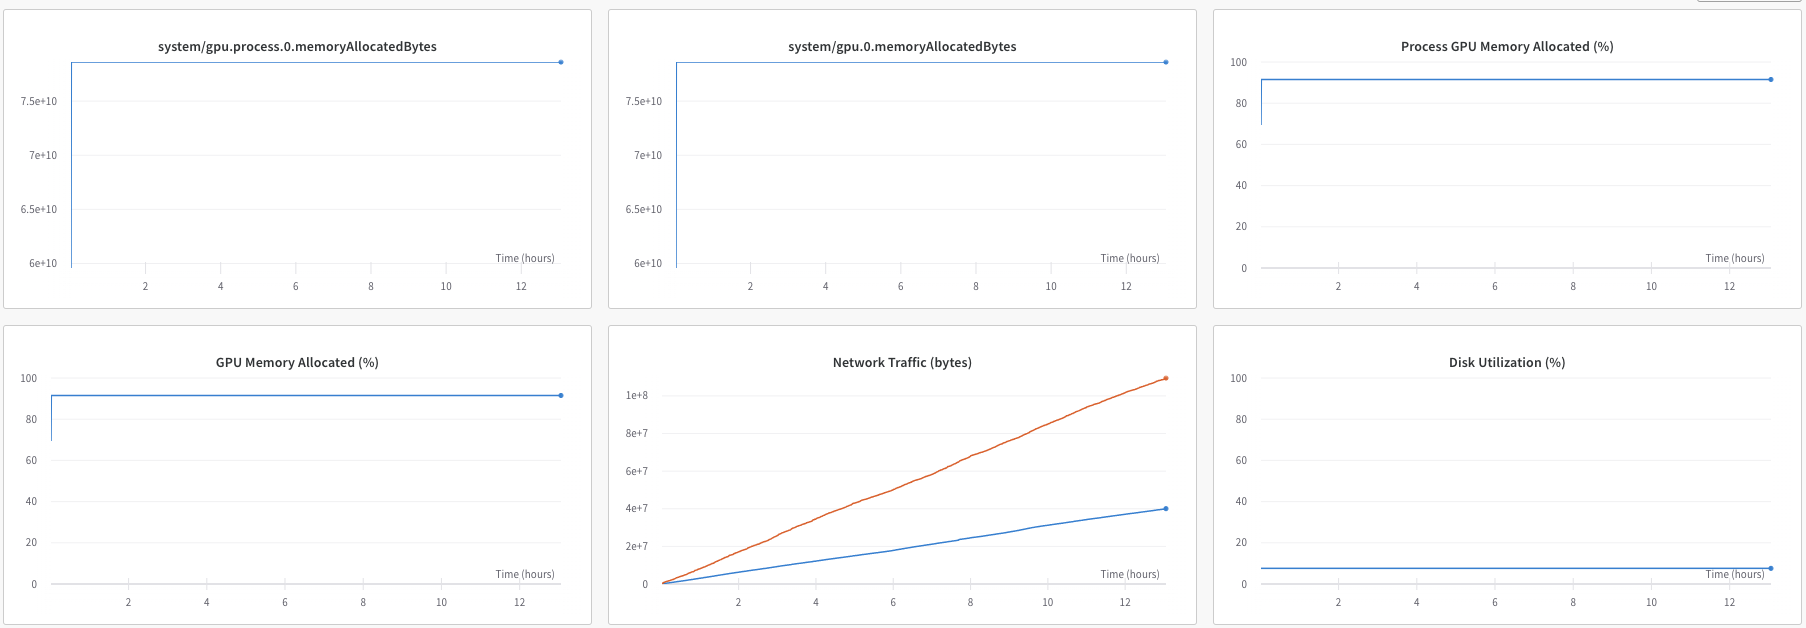
Task: Click end point in GPU Memory Allocated (%) chart
Action: tap(561, 395)
